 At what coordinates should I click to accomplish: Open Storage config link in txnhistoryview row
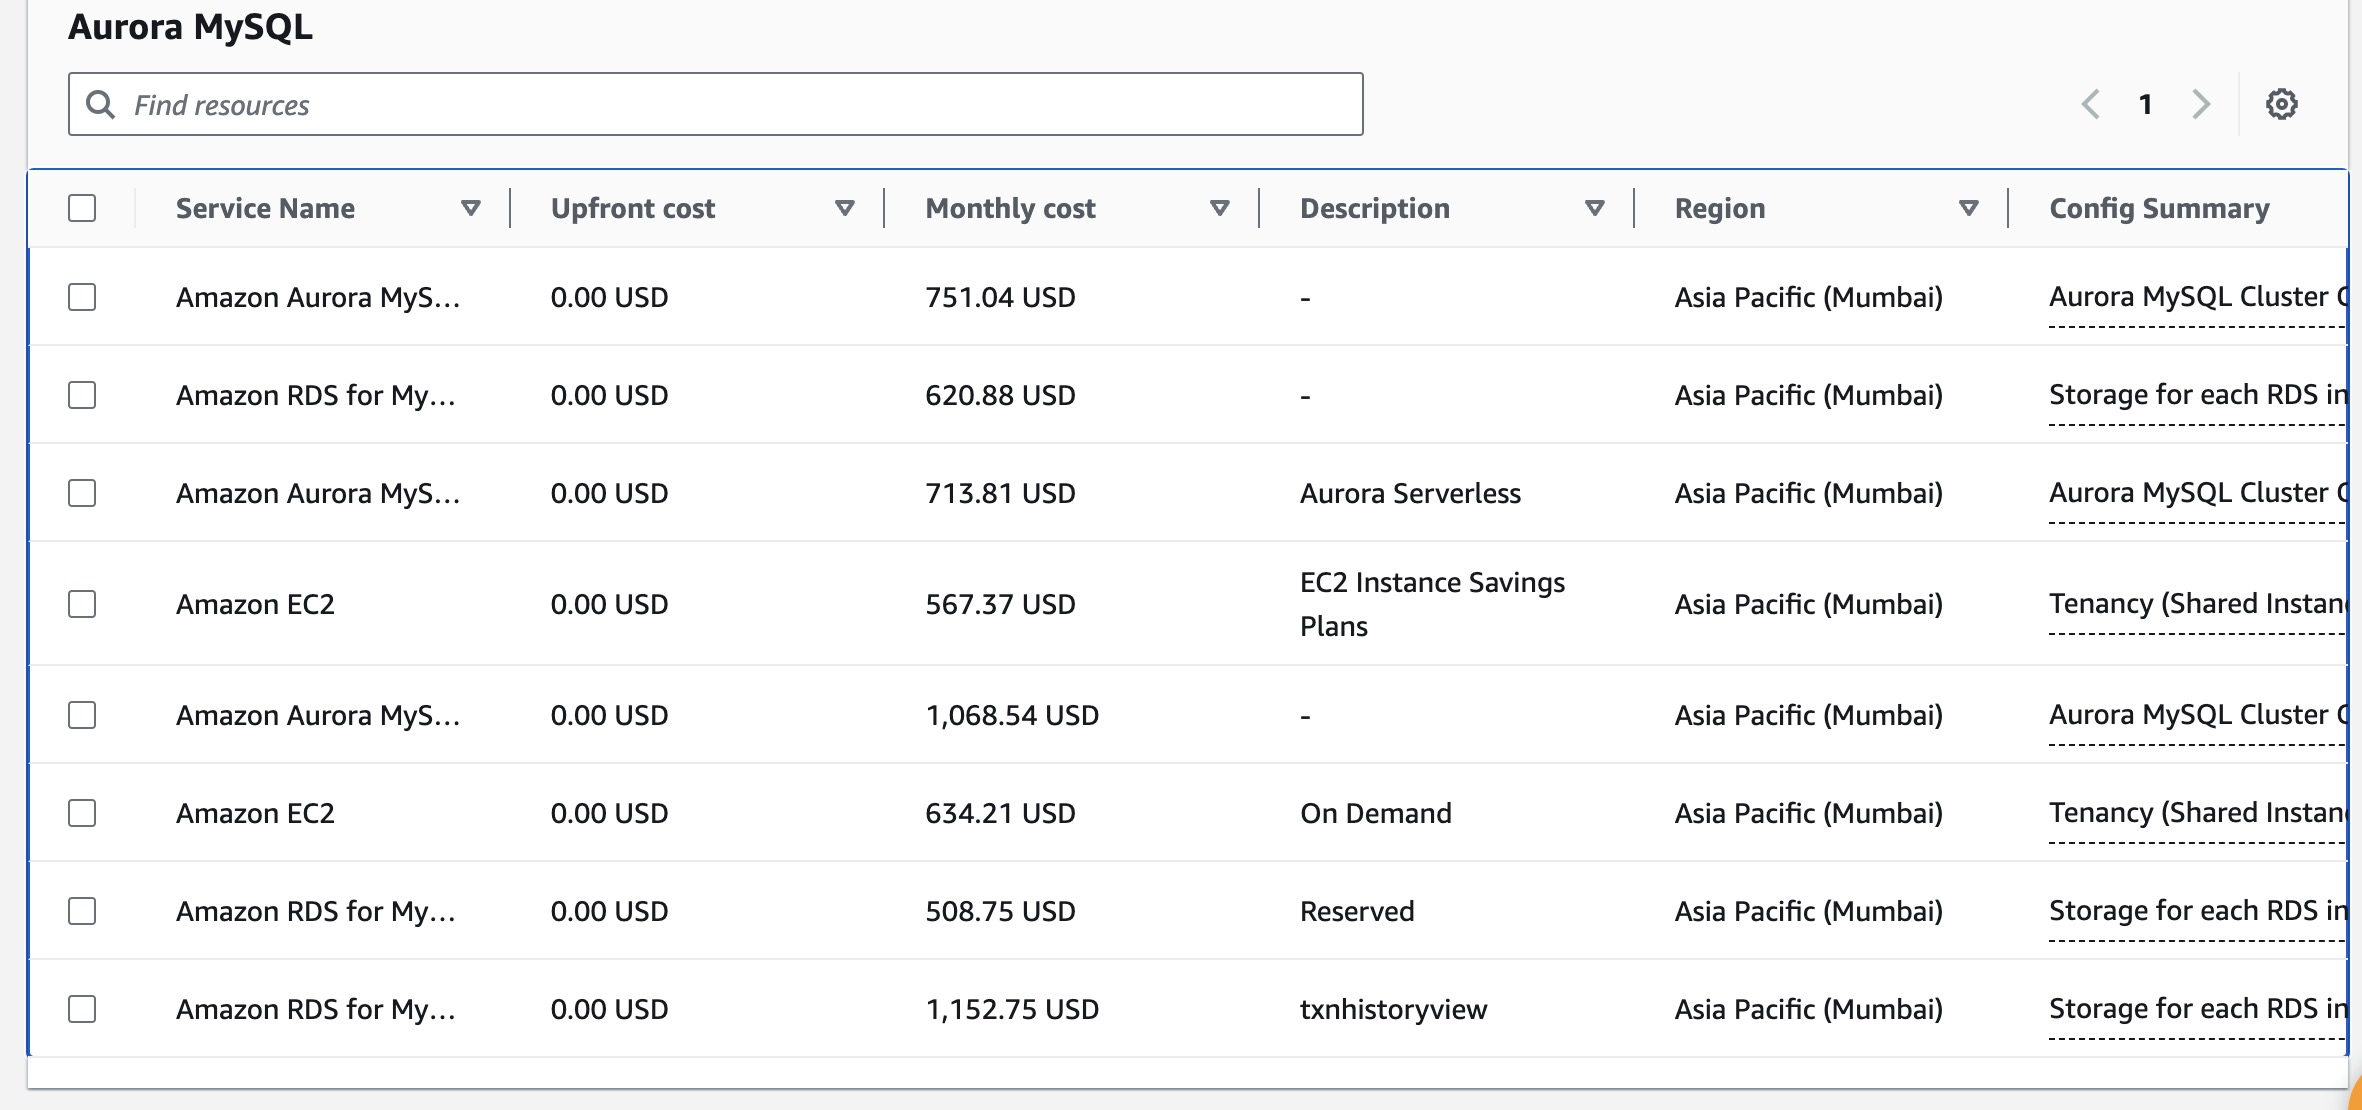click(2197, 1009)
